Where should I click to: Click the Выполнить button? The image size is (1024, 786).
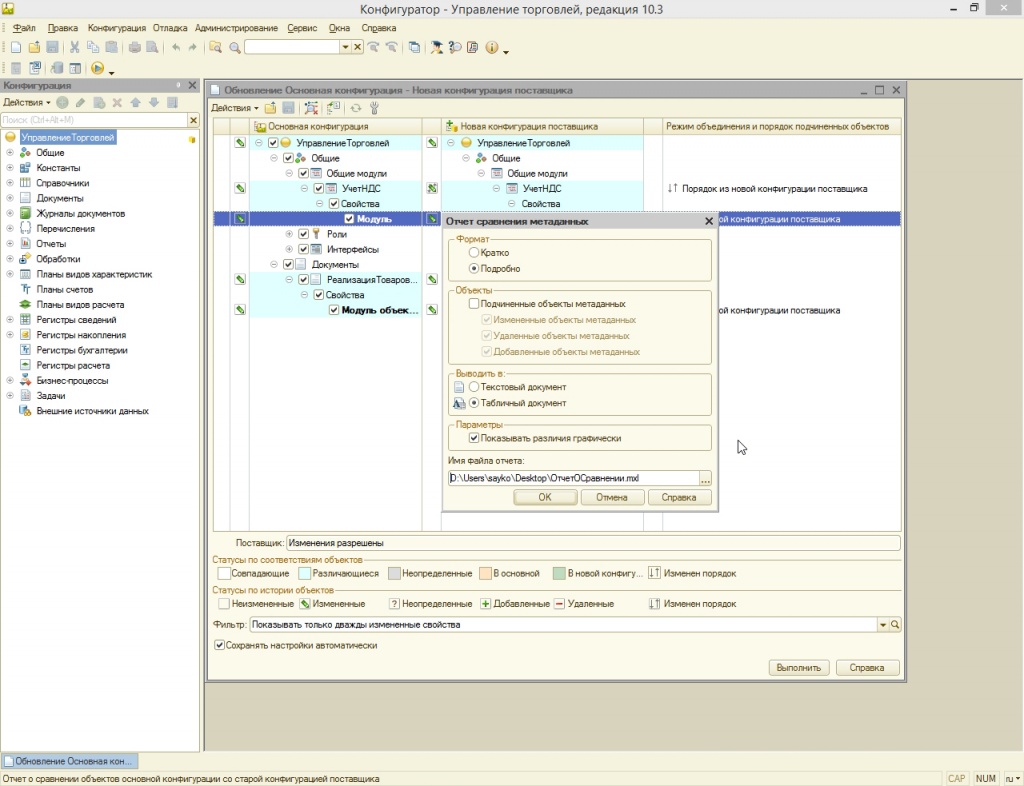pyautogui.click(x=798, y=668)
